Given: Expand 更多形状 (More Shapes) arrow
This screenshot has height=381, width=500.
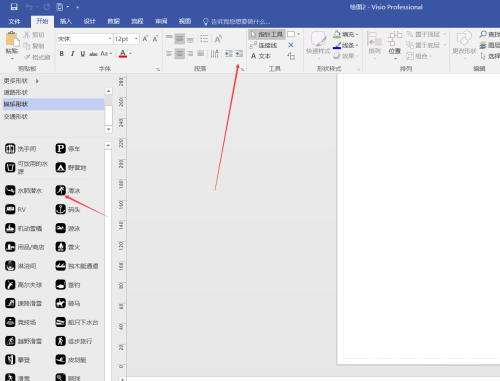Looking at the screenshot, I should click(37, 81).
